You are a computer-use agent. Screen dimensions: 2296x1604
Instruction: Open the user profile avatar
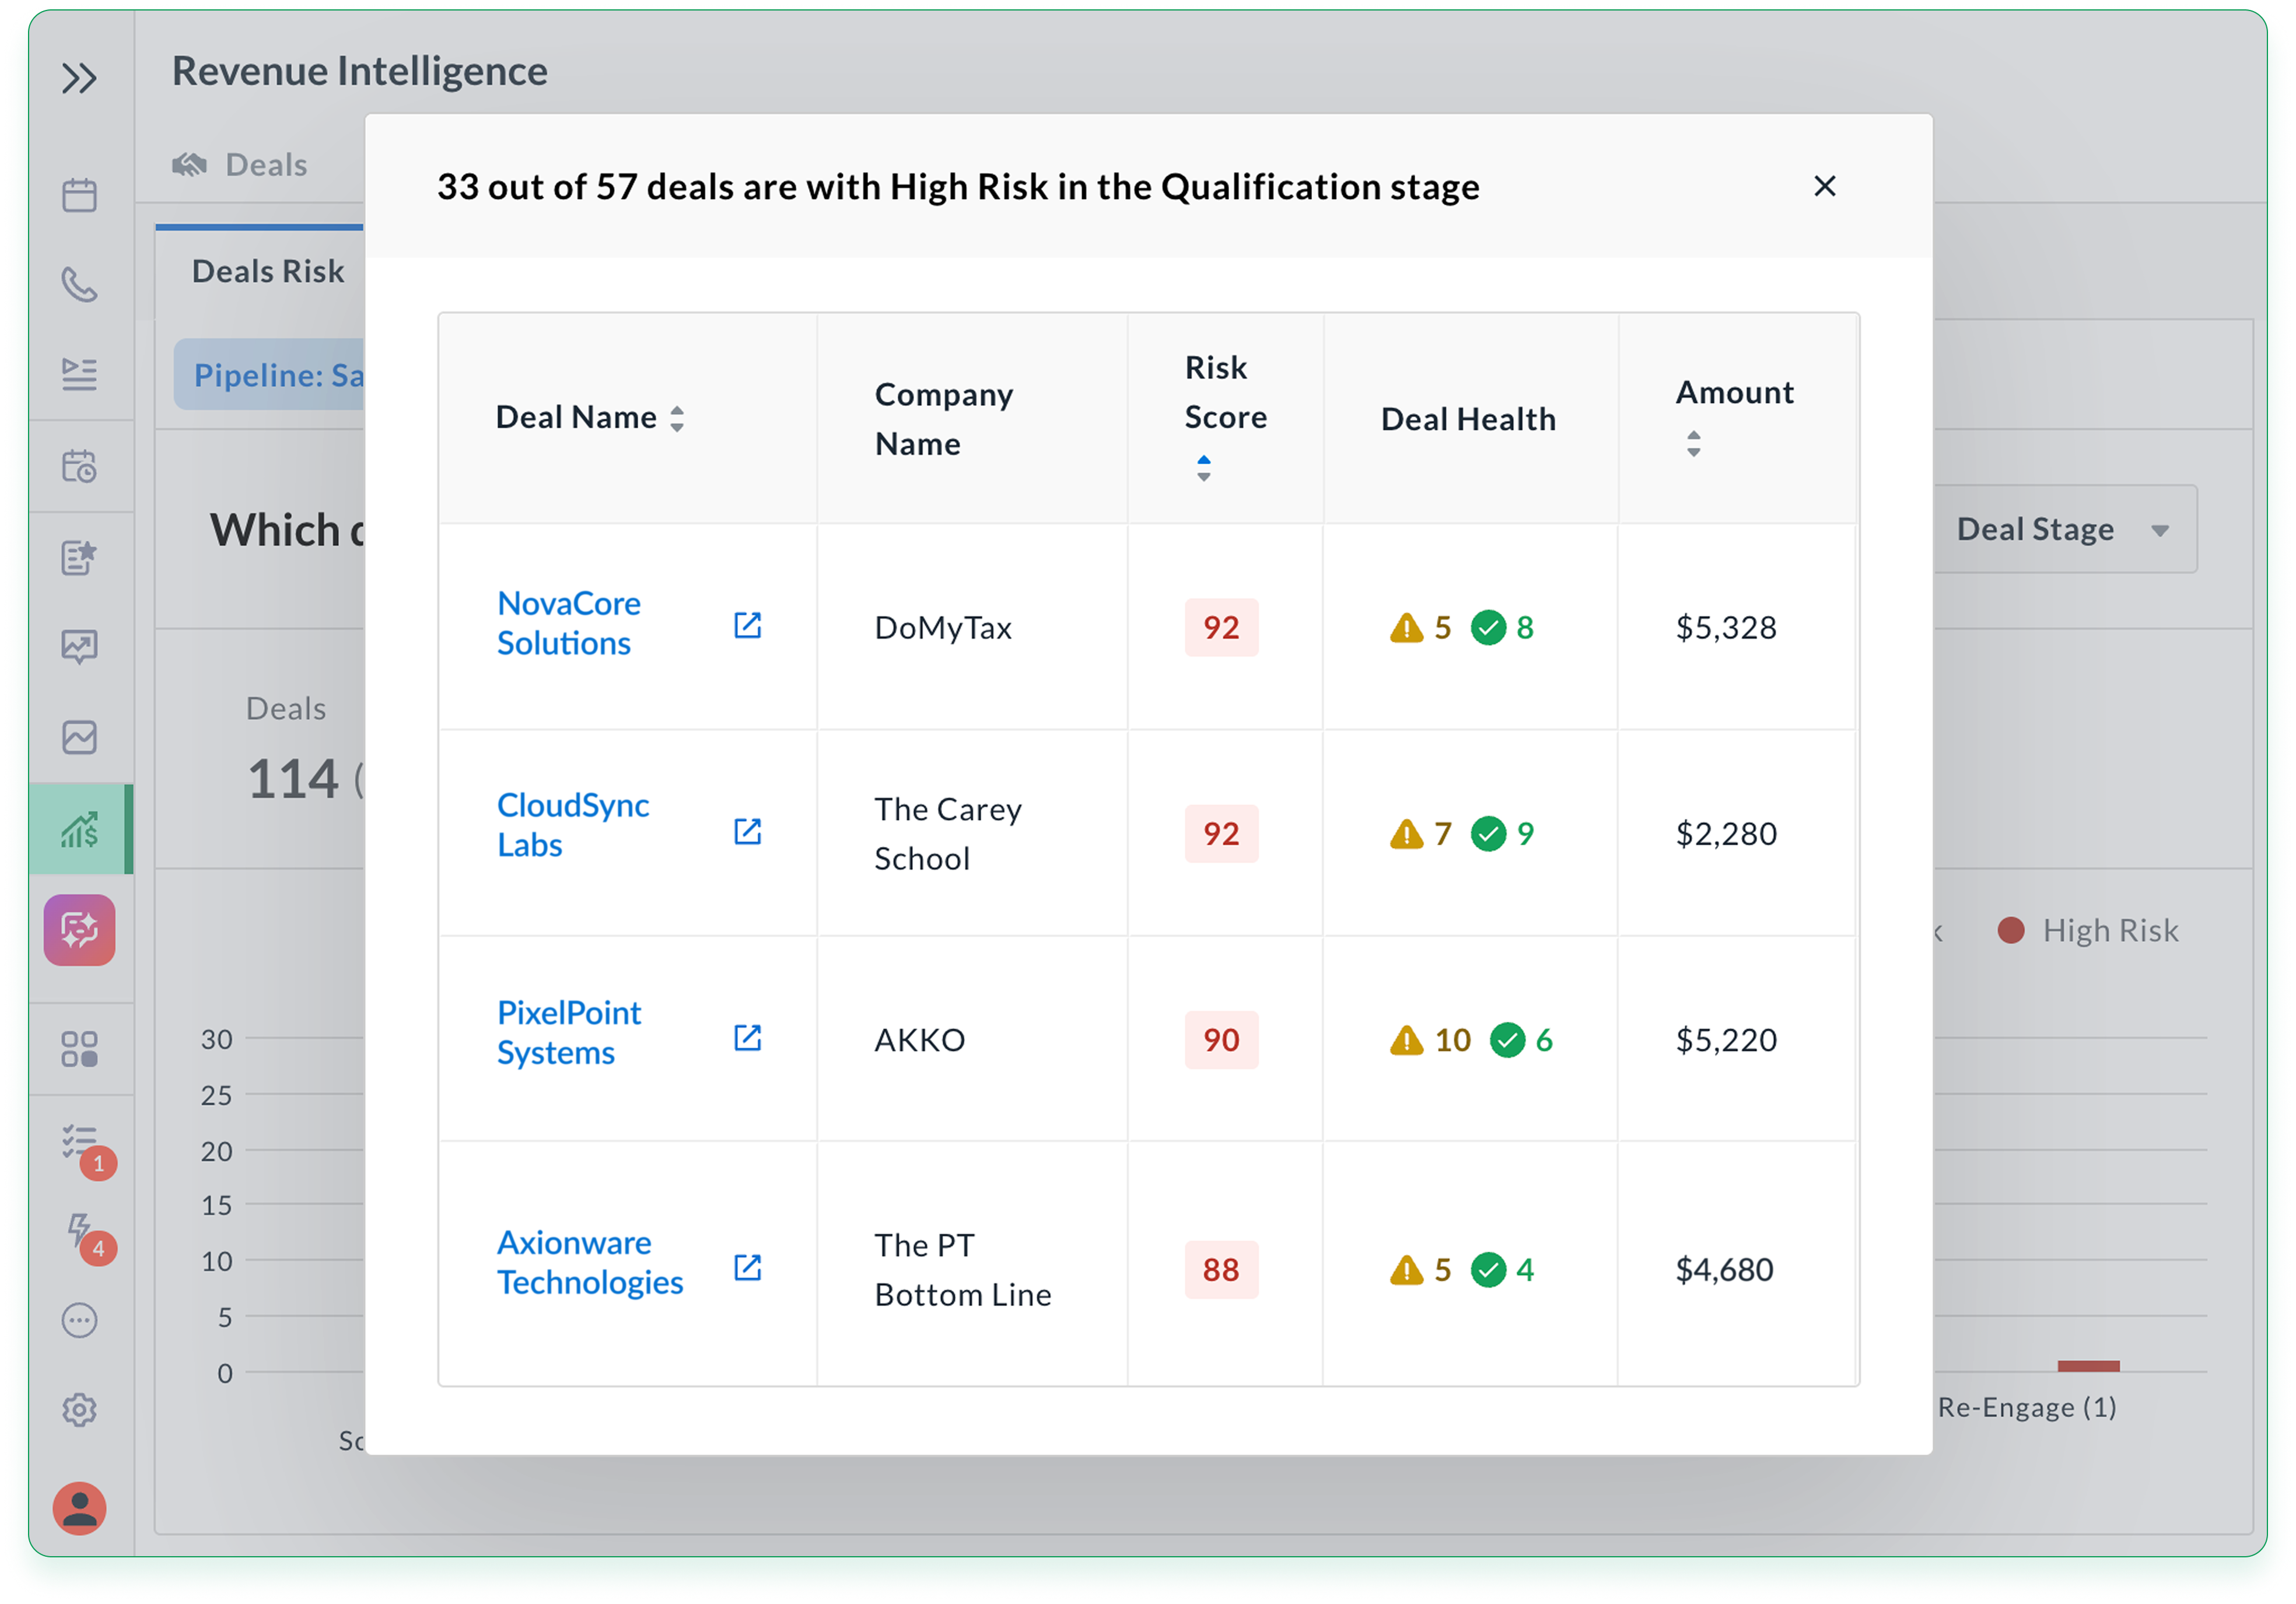pos(79,1508)
